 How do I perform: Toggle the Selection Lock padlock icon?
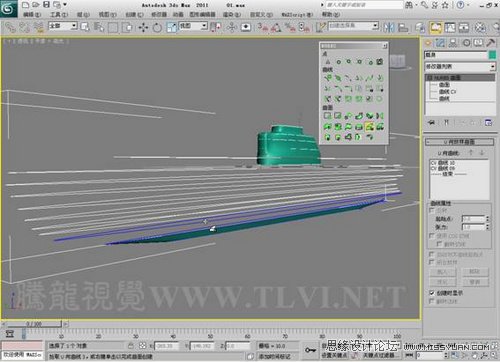131,346
